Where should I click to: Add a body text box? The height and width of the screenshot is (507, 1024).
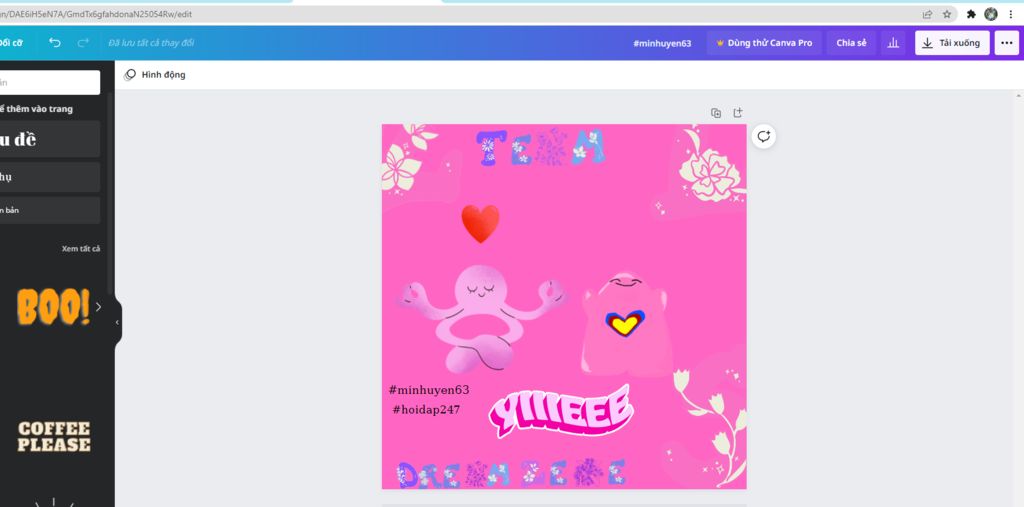point(50,210)
